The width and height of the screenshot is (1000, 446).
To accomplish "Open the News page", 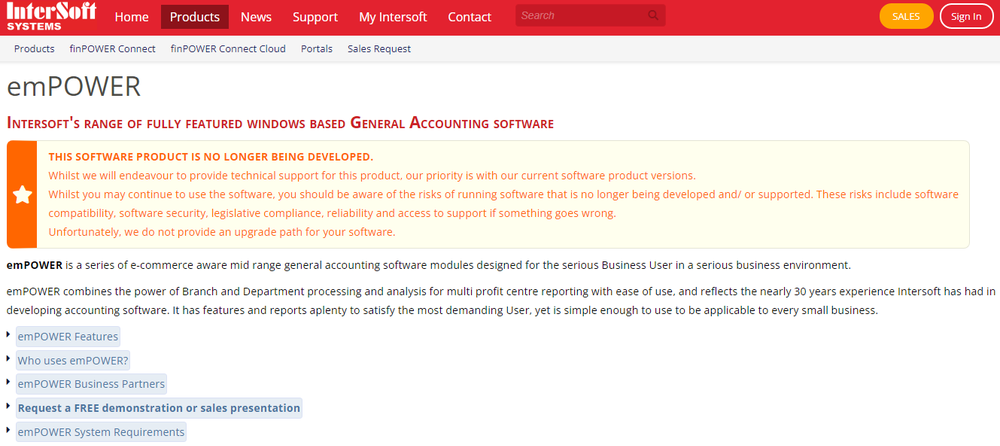I will 256,17.
